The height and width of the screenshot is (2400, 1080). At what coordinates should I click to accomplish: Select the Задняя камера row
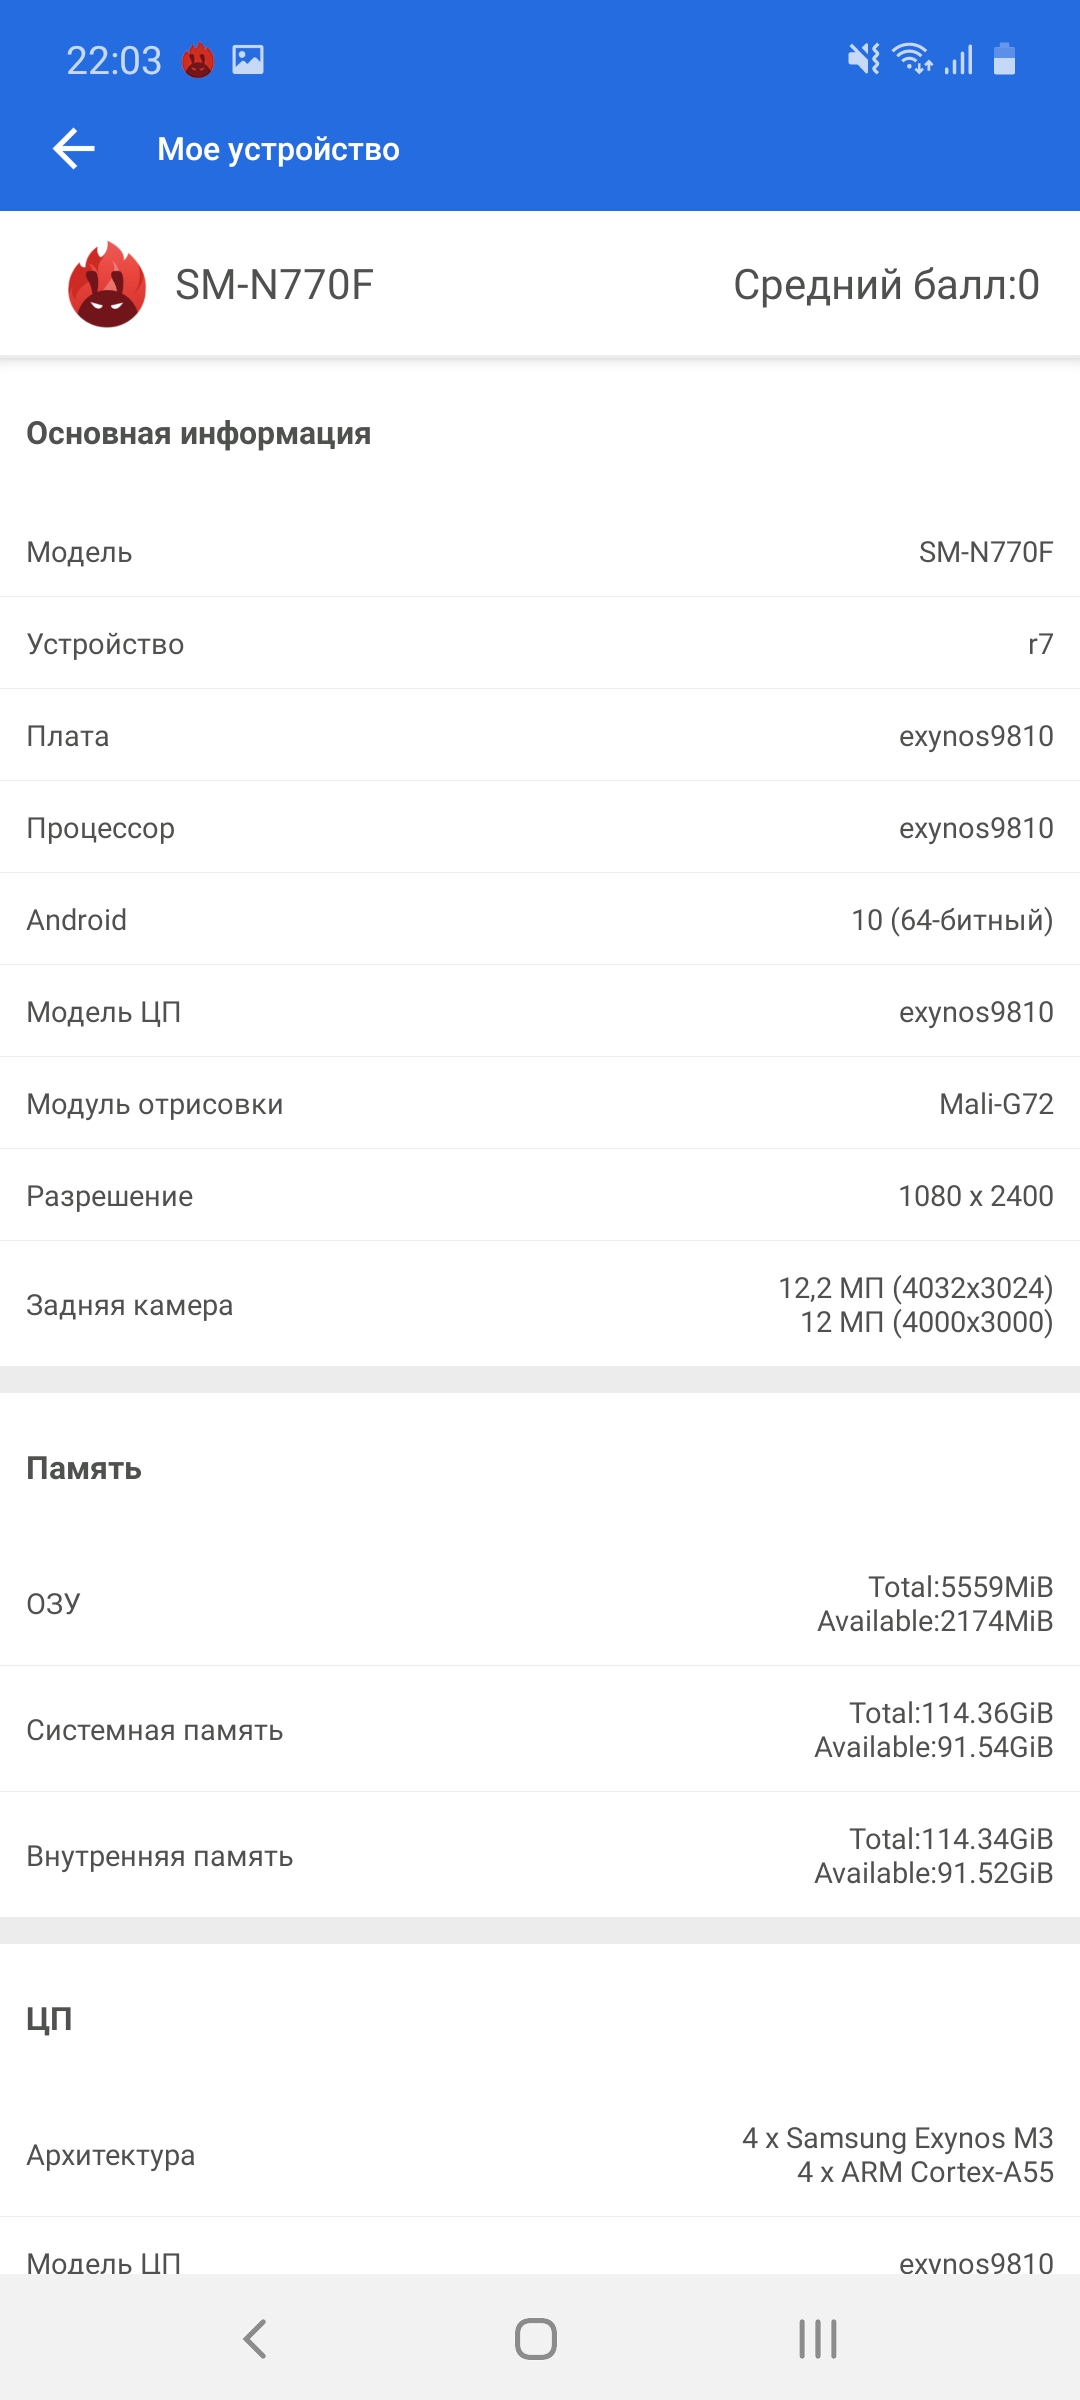tap(540, 1305)
